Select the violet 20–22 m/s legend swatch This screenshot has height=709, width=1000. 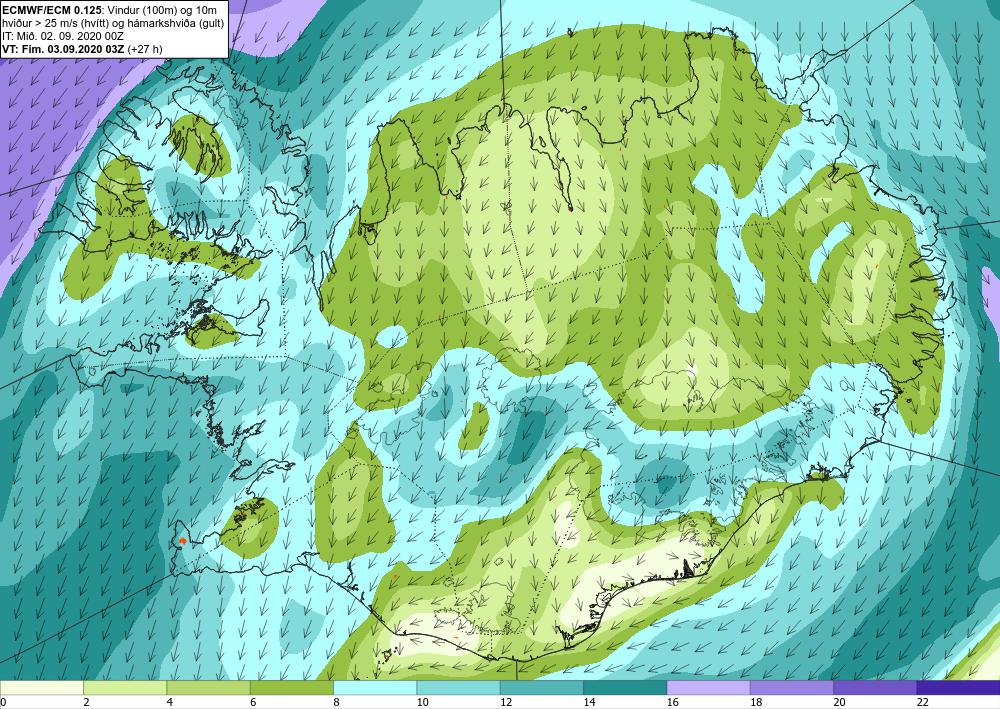[875, 688]
